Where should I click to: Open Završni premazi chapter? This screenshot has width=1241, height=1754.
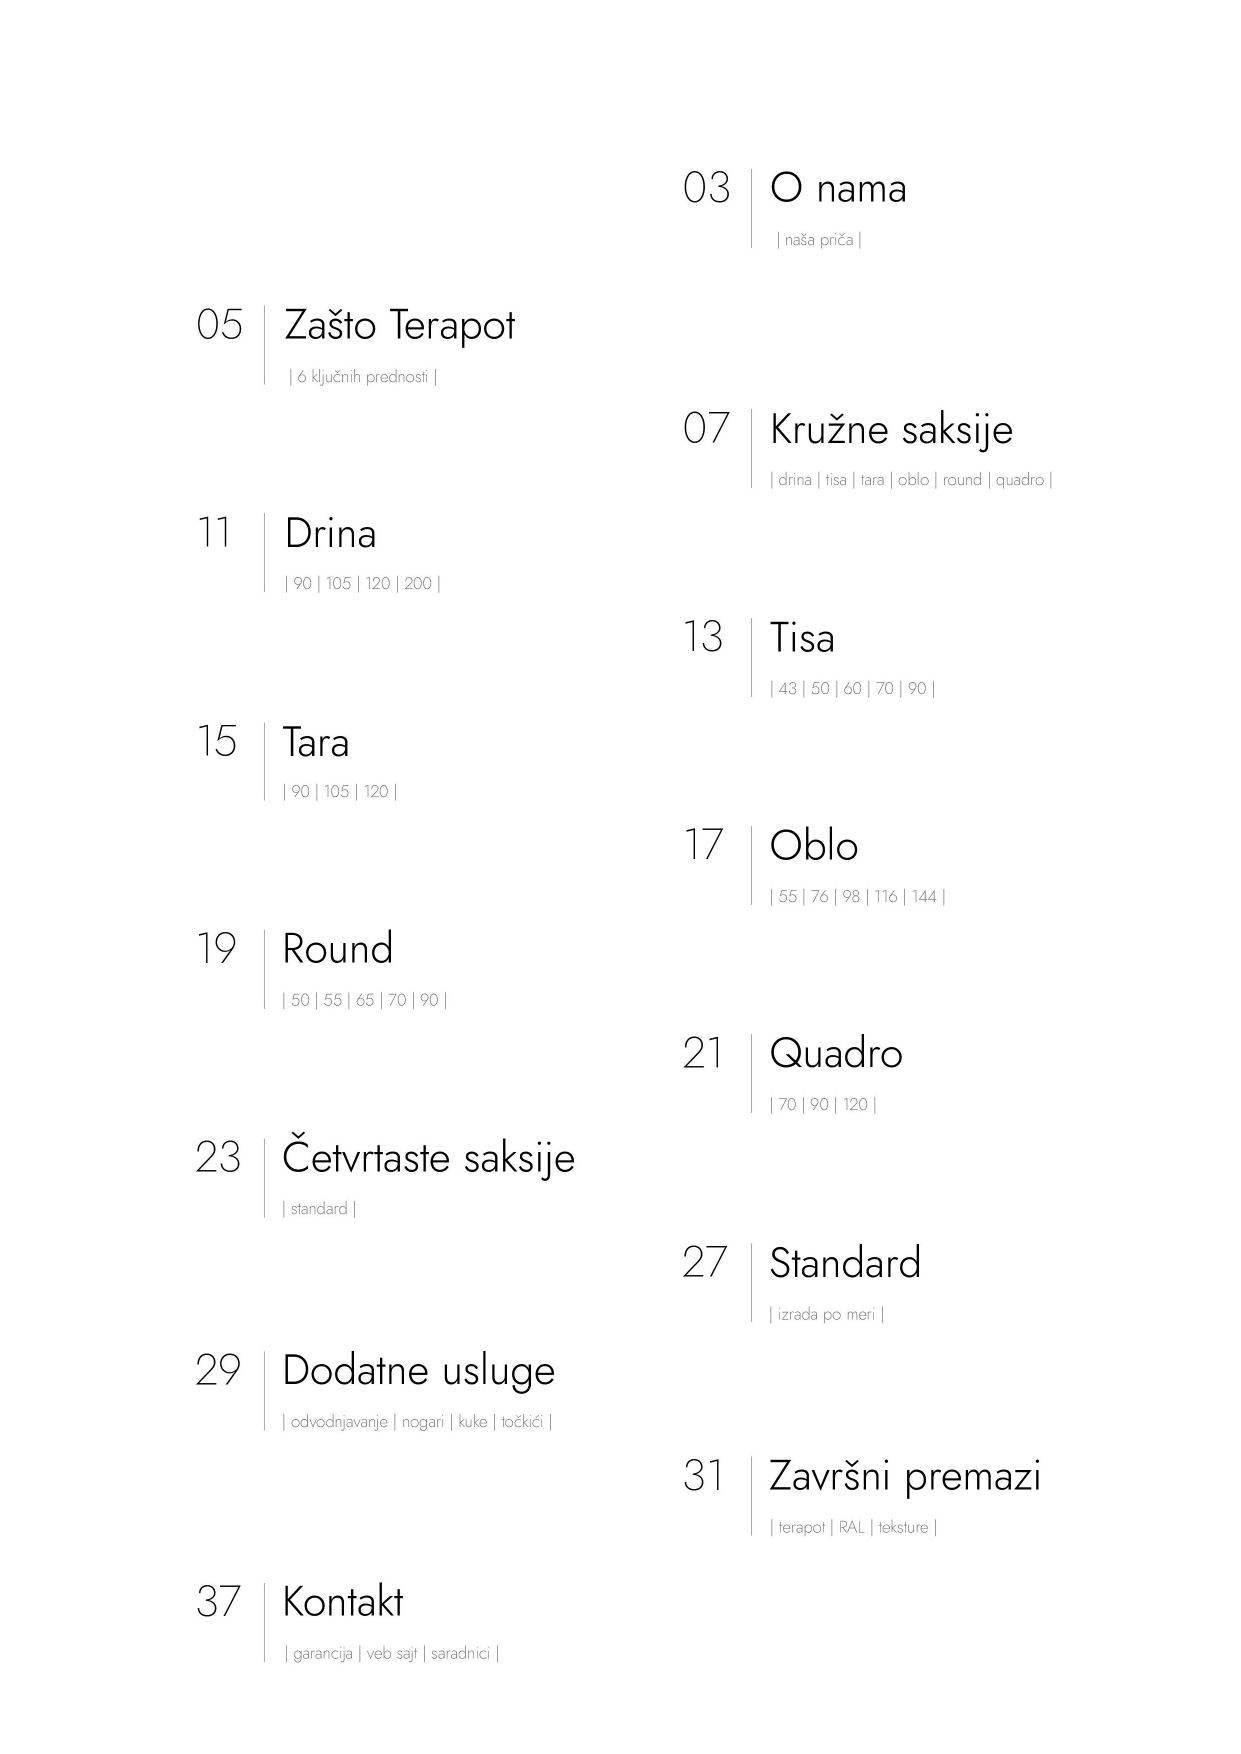click(905, 1477)
